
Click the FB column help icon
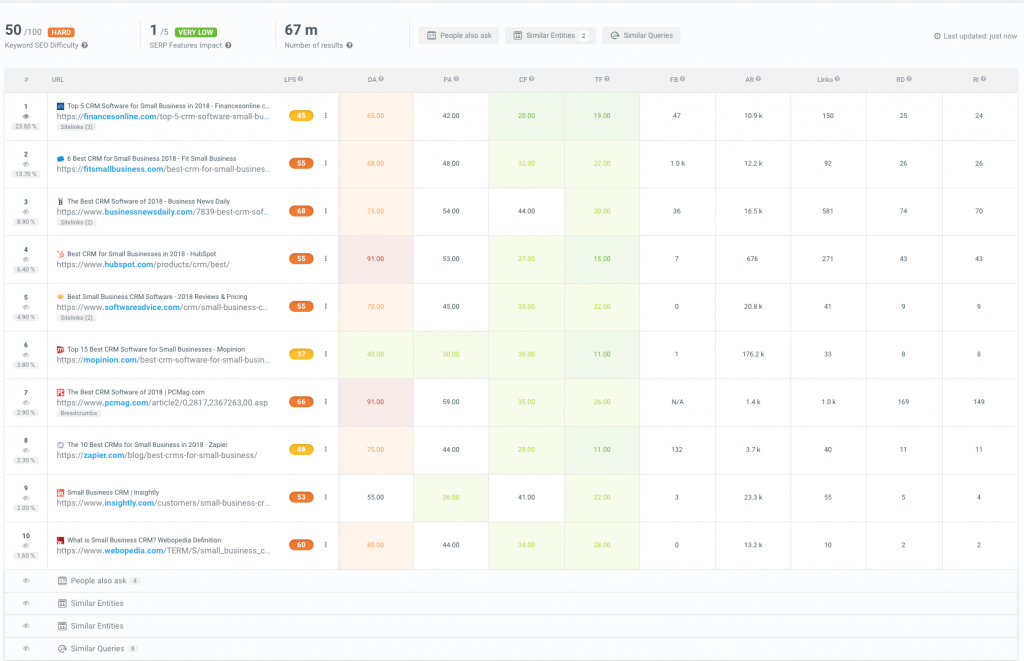(682, 79)
